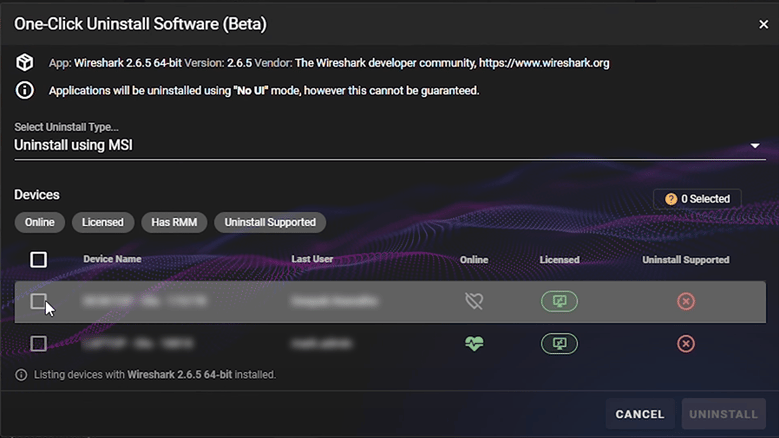This screenshot has height=438, width=779.
Task: Click the offline heart icon in first device row
Action: 474,301
